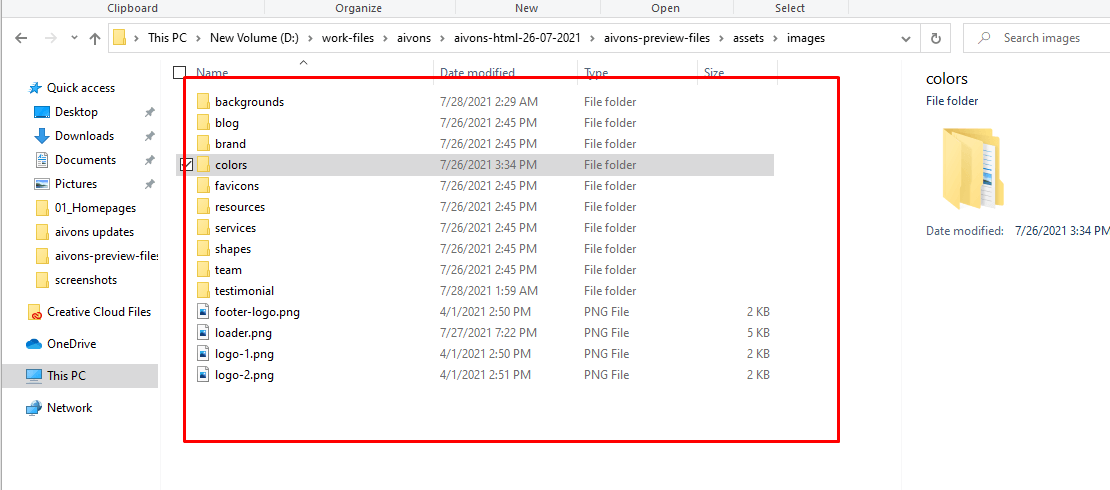Open the address bar history dropdown
The image size is (1110, 490).
point(906,38)
